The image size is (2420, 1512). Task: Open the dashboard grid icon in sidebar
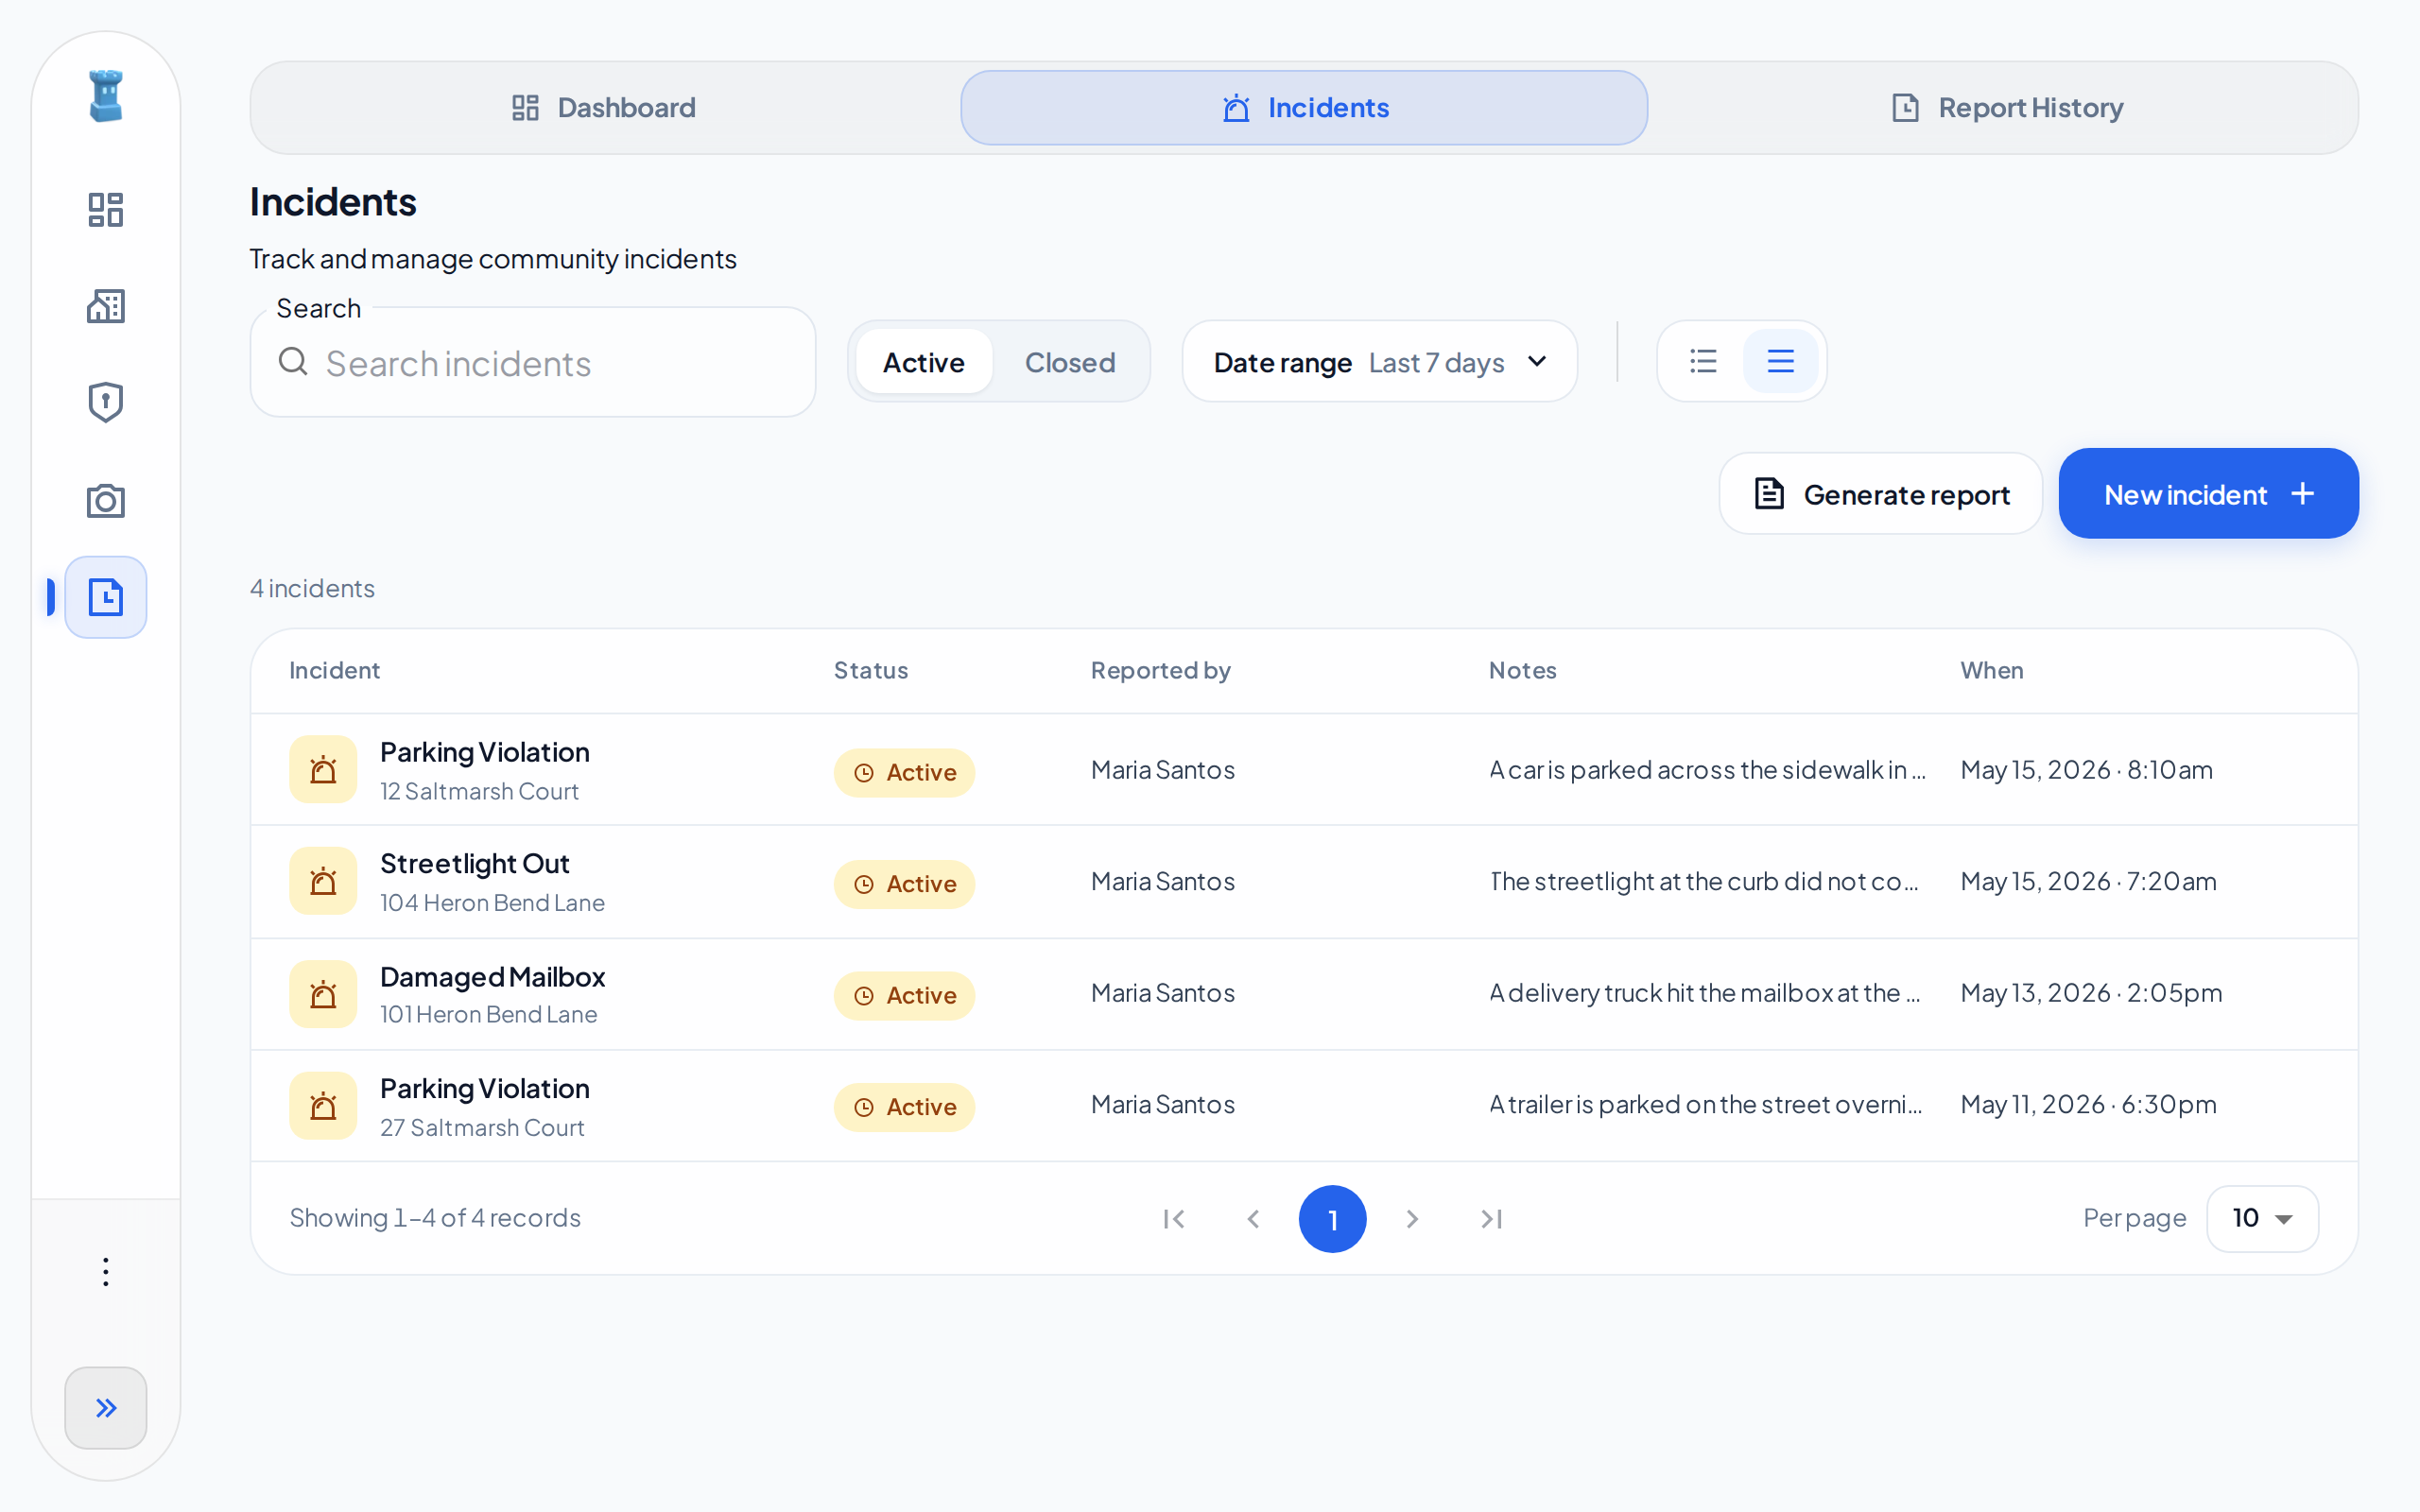[105, 209]
